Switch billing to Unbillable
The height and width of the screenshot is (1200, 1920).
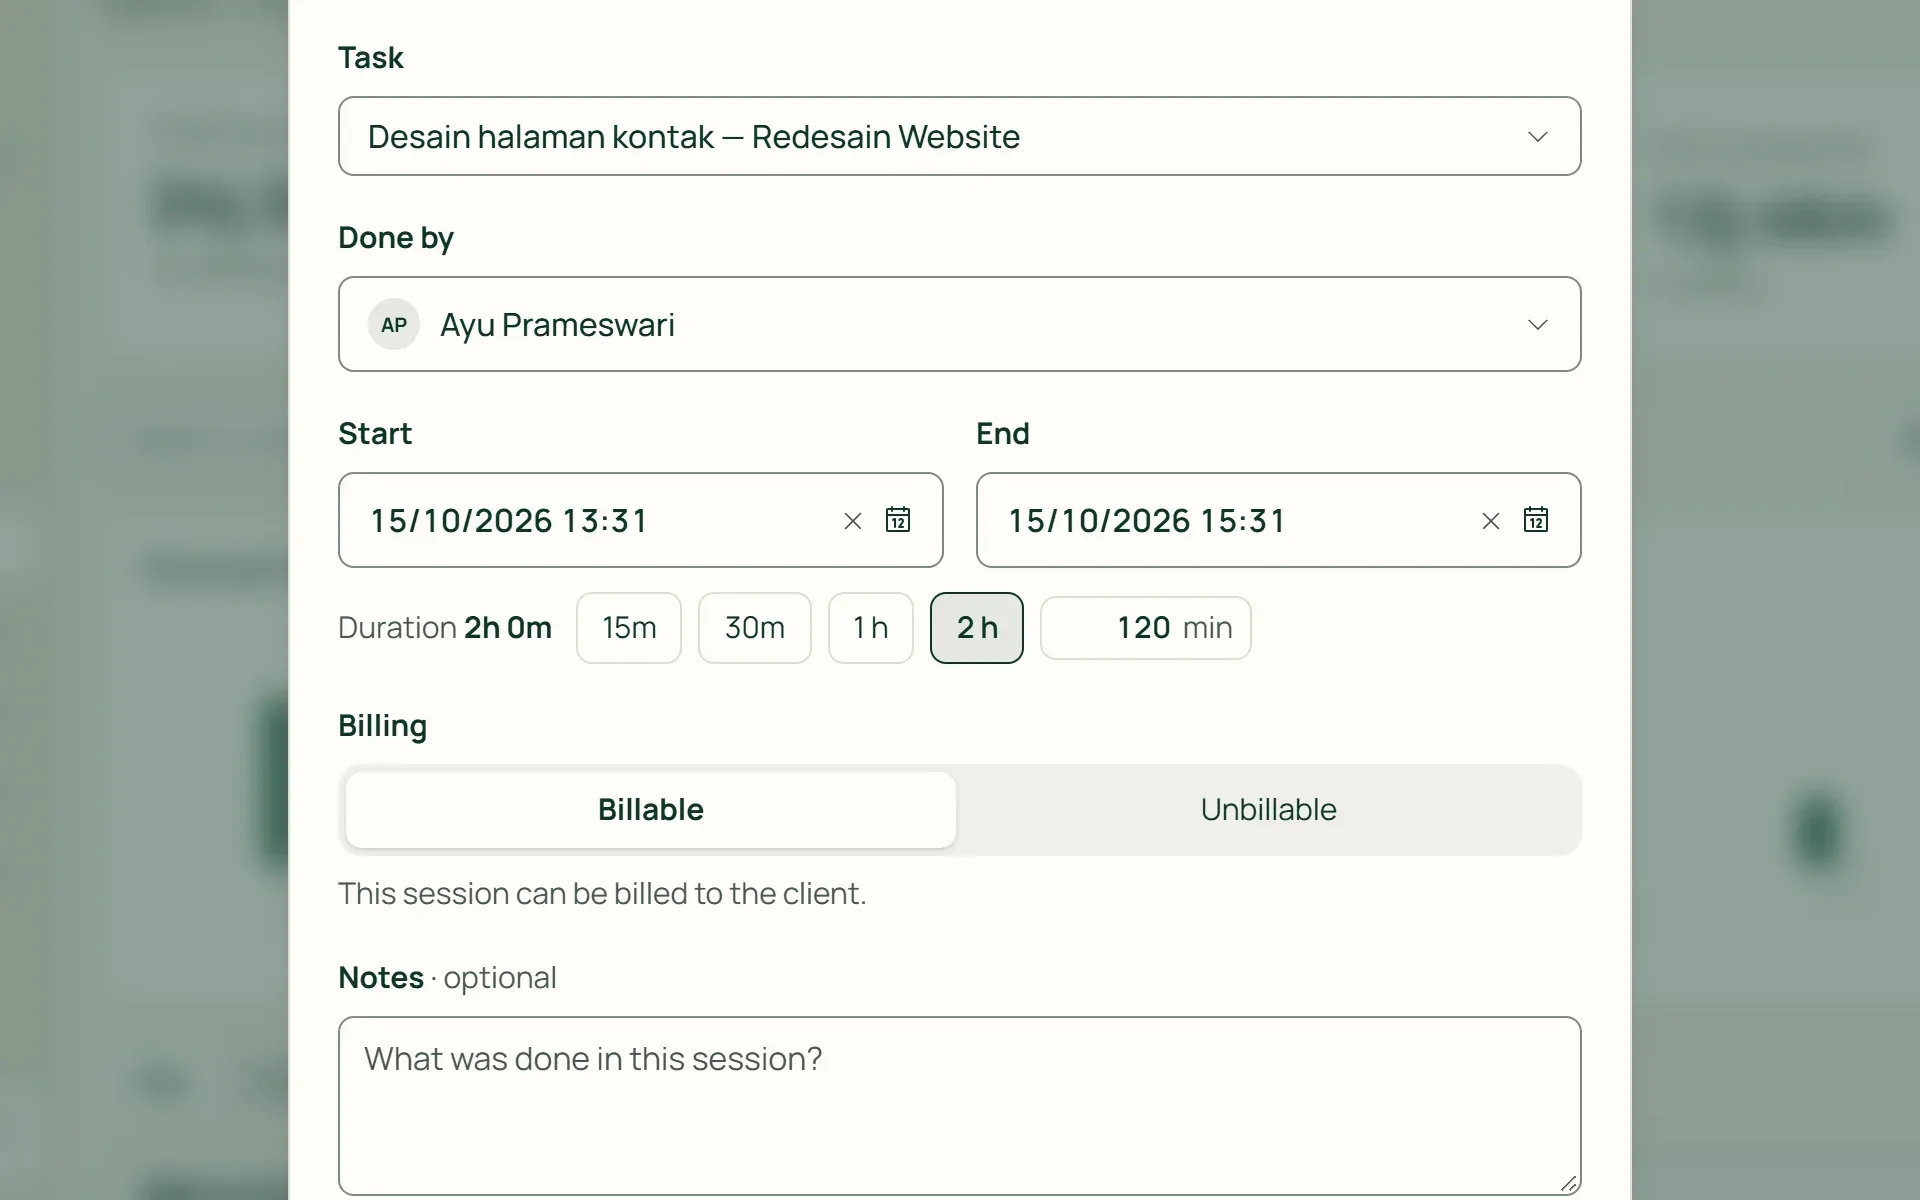point(1268,810)
